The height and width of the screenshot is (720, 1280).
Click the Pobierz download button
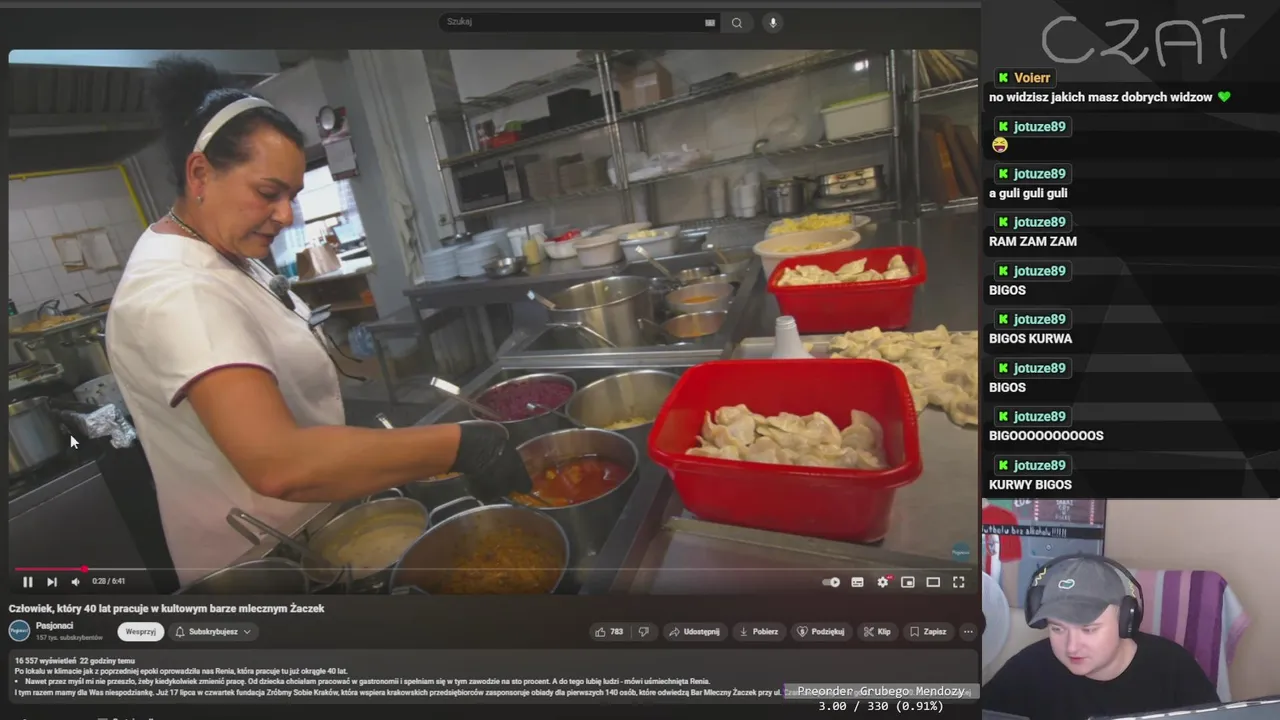click(758, 632)
